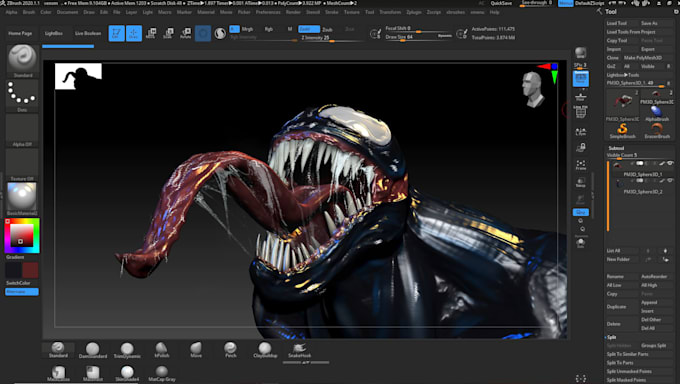Collapse the Subtool section header
The width and height of the screenshot is (680, 384).
[x=616, y=148]
